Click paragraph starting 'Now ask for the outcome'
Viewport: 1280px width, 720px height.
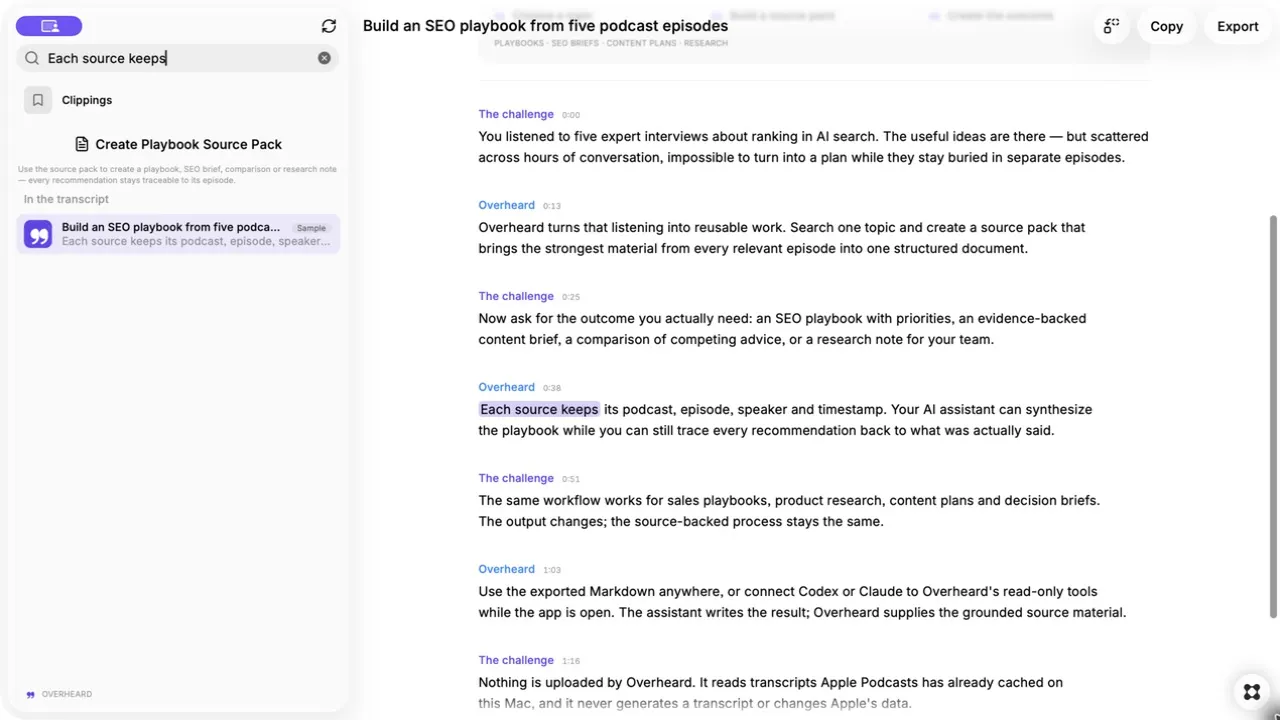pyautogui.click(x=782, y=329)
